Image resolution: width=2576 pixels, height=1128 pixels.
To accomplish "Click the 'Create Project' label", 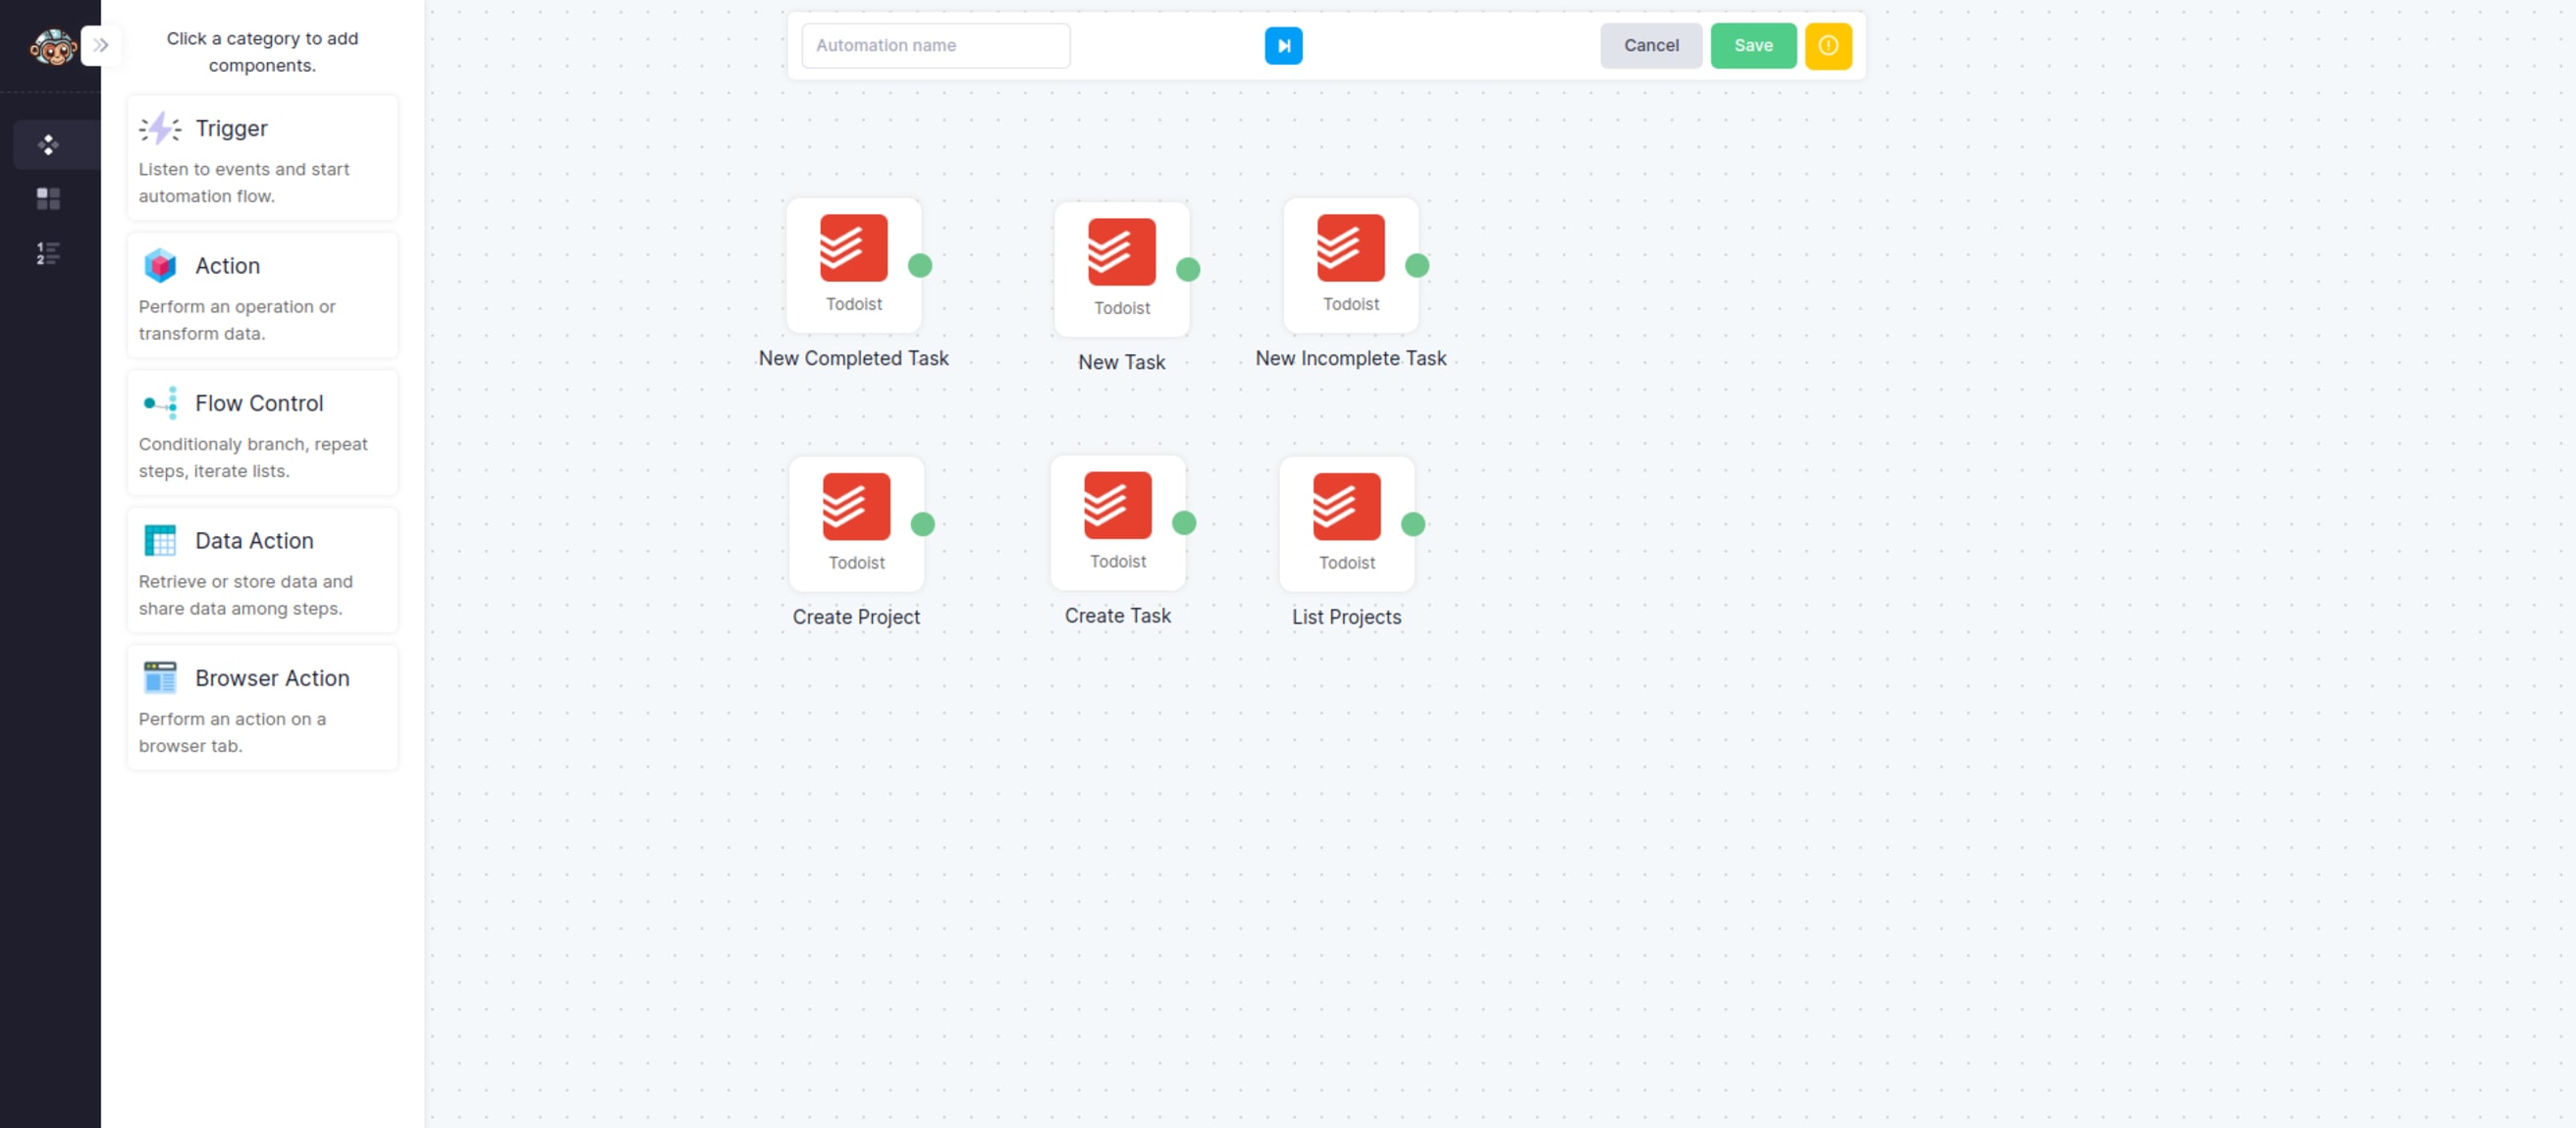I will [857, 617].
